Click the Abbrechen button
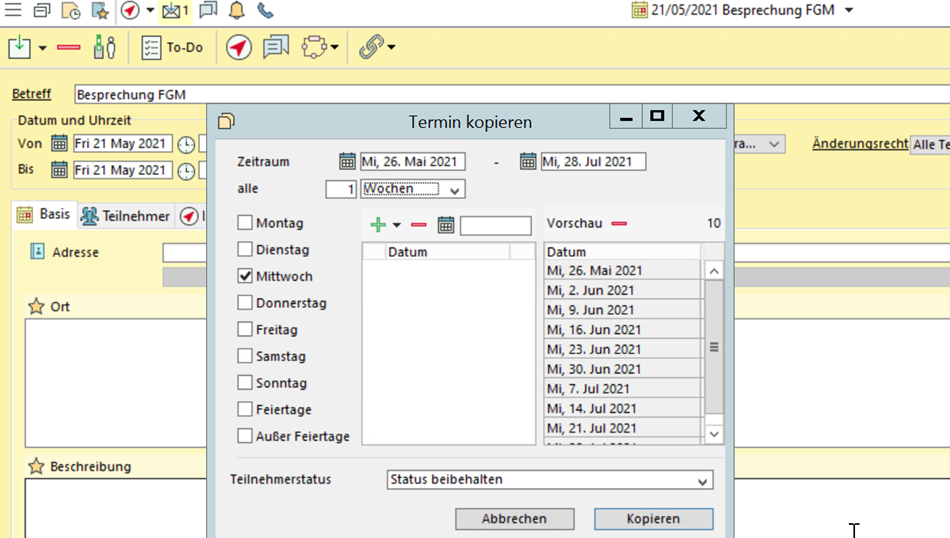The height and width of the screenshot is (538, 950). tap(514, 519)
